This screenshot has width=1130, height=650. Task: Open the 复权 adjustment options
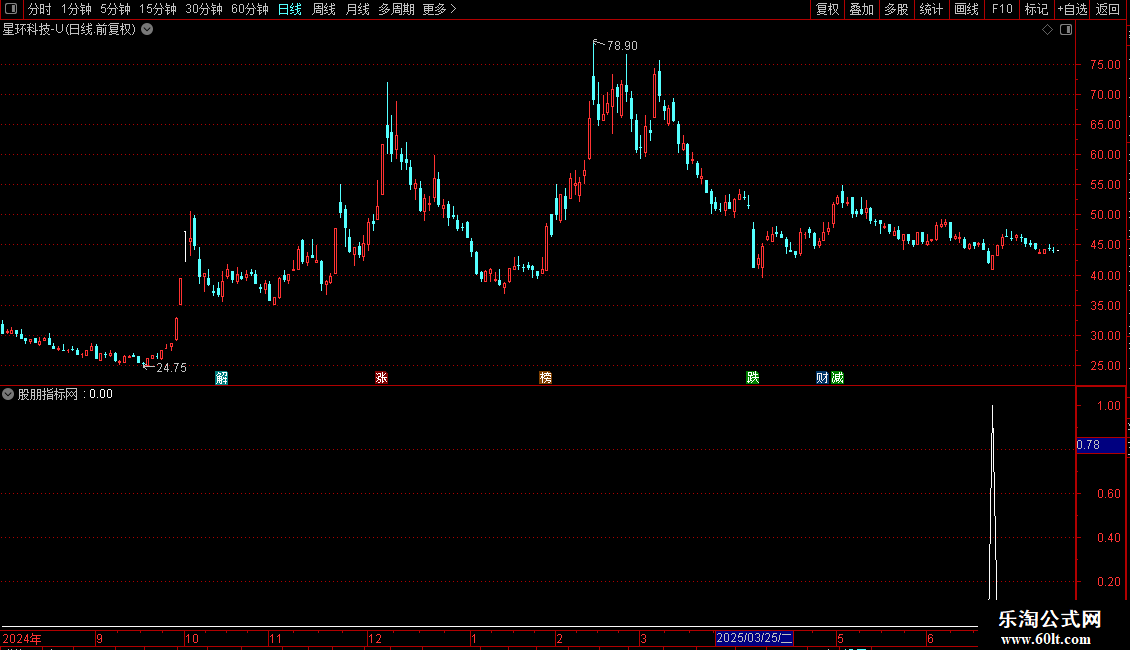pos(827,9)
